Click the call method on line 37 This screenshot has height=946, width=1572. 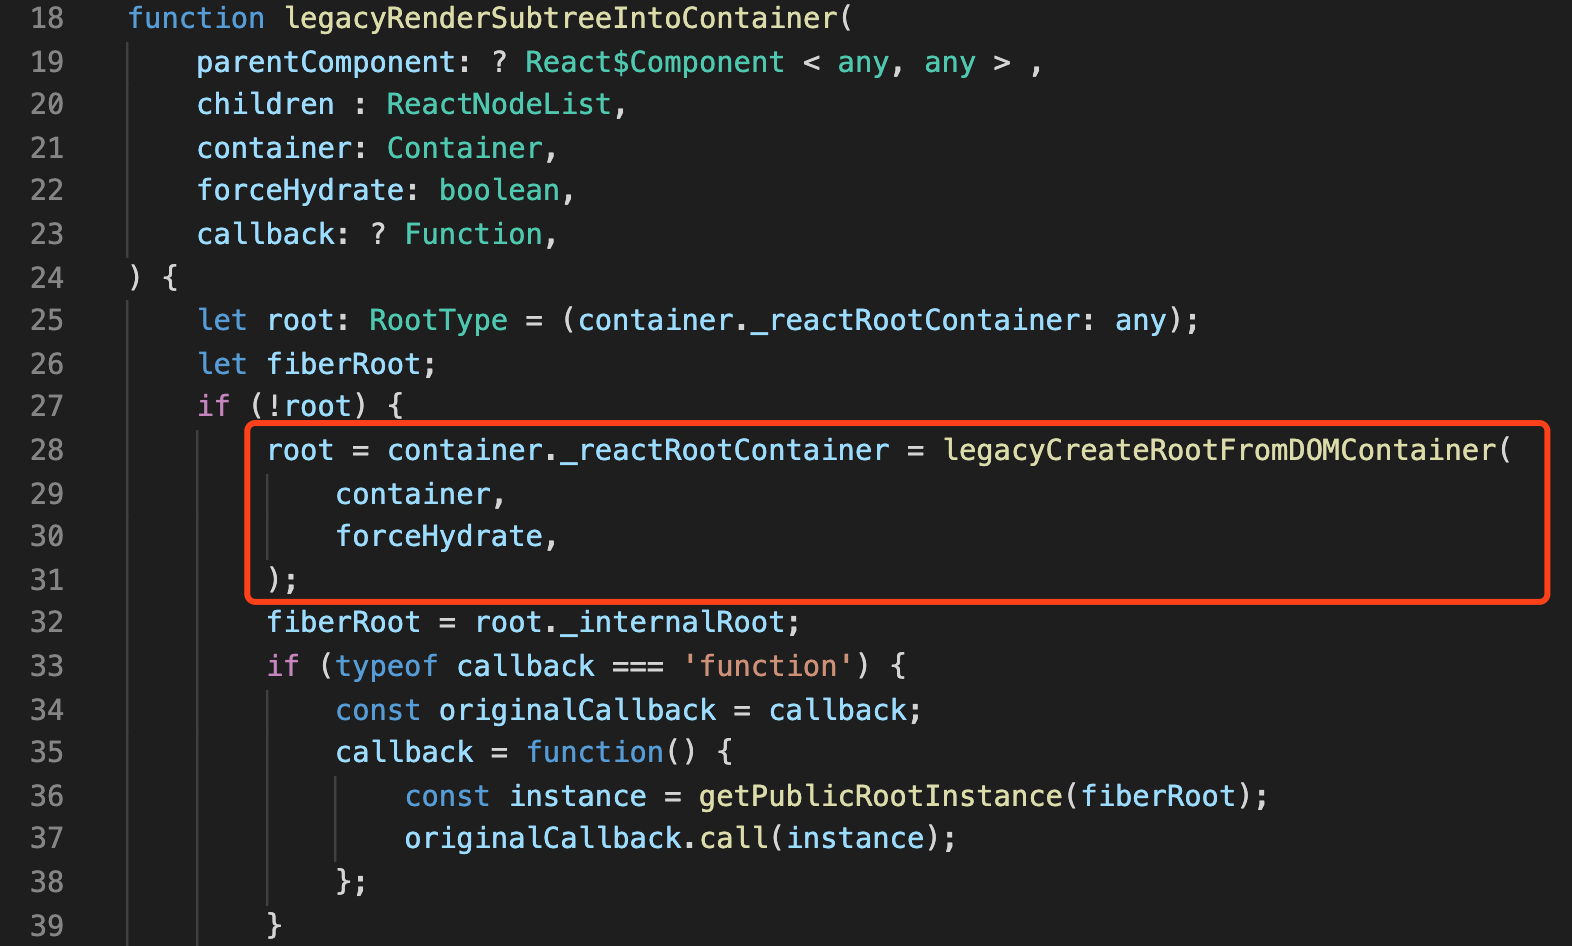point(733,838)
